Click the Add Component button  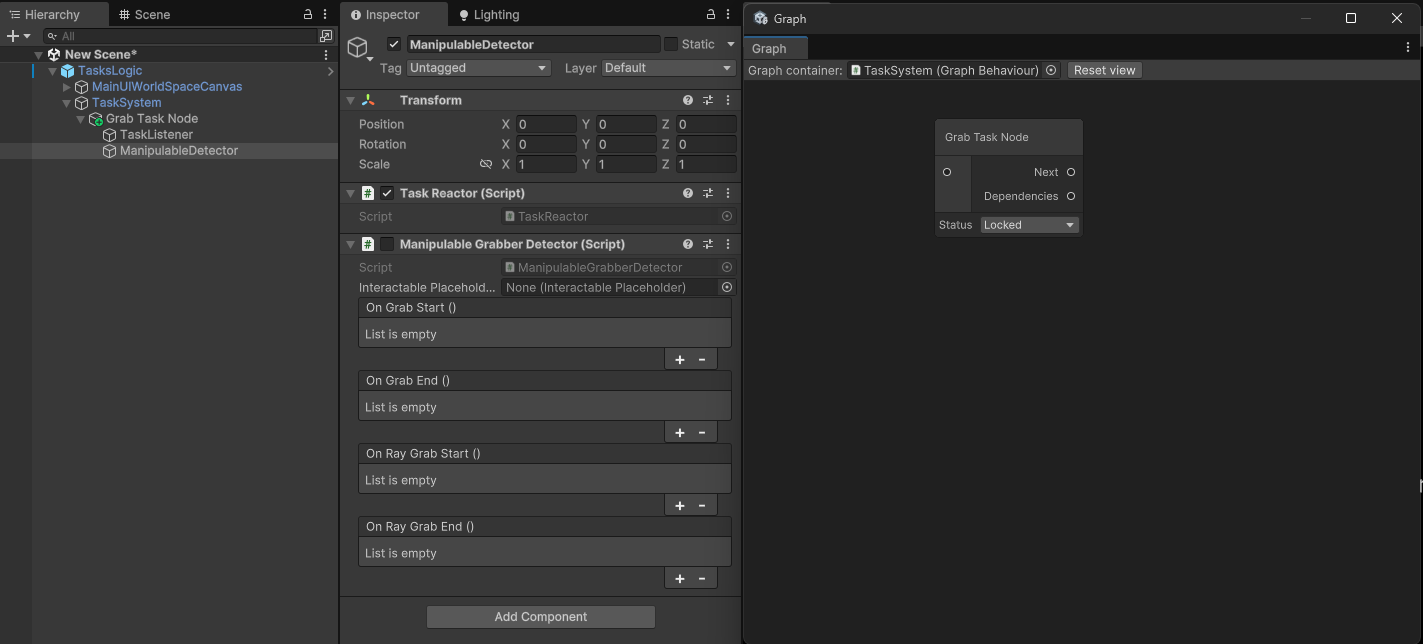(x=540, y=617)
